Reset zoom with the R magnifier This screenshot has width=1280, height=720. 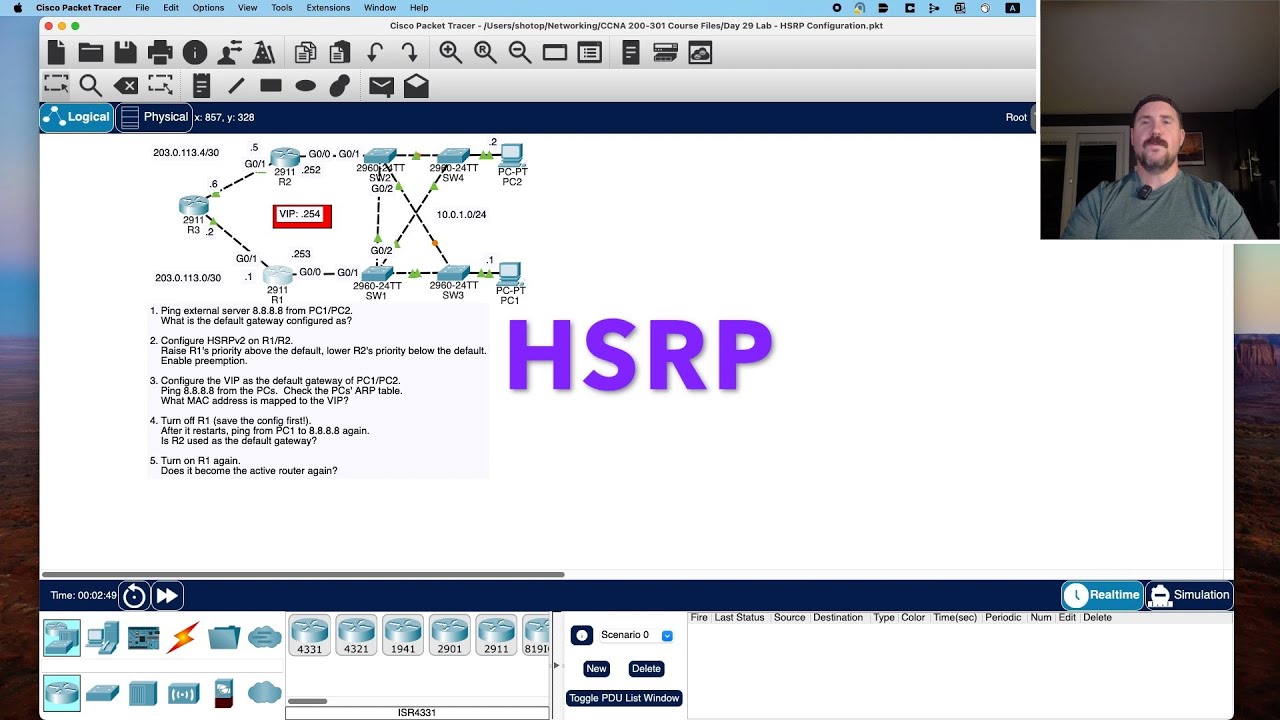pos(486,53)
